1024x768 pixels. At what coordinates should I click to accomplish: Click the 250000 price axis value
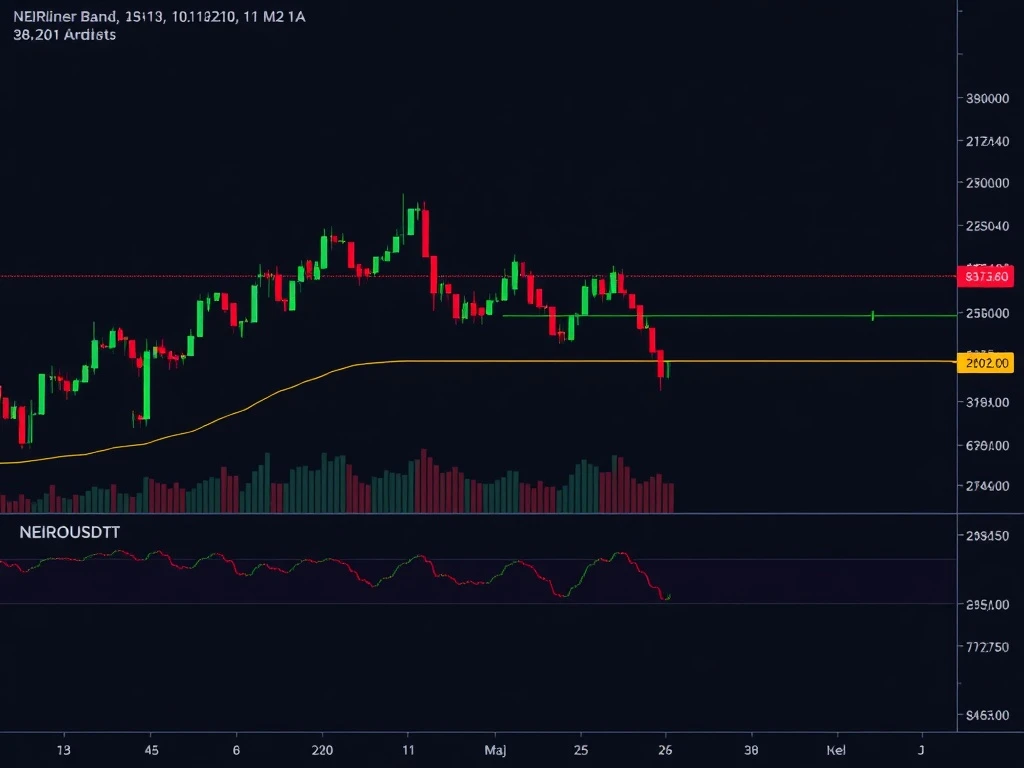point(987,183)
